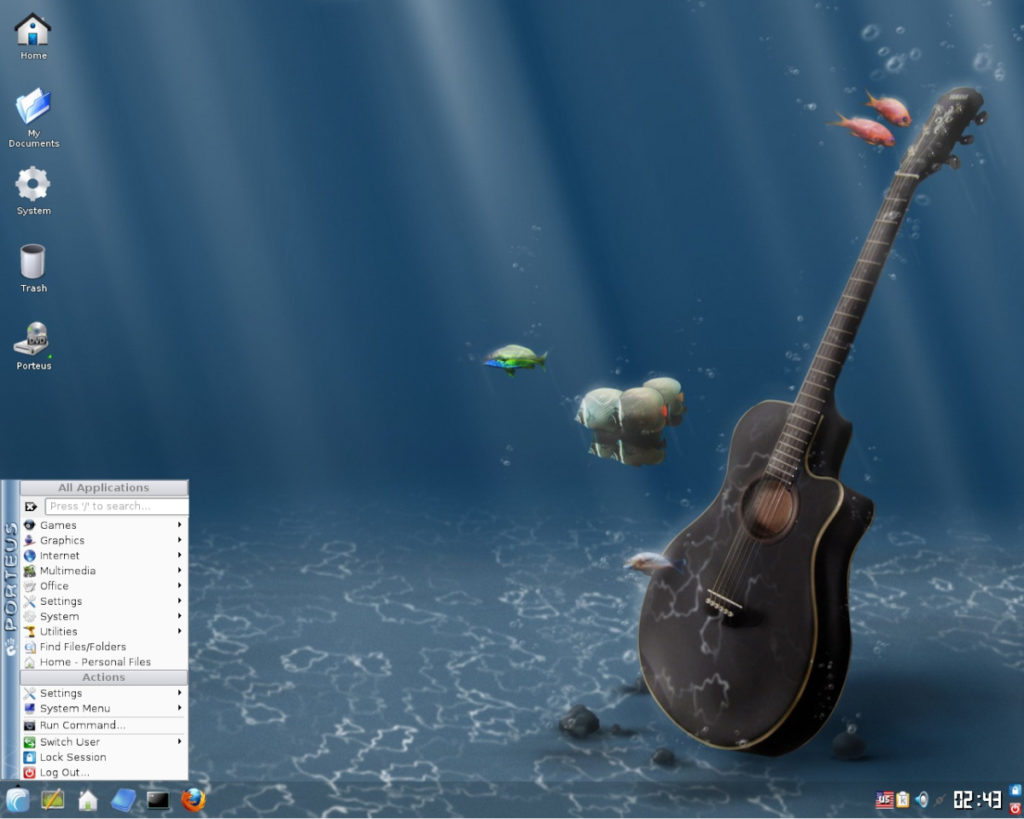
Task: Open Klipper clipboard tool in the system tray
Action: (902, 800)
